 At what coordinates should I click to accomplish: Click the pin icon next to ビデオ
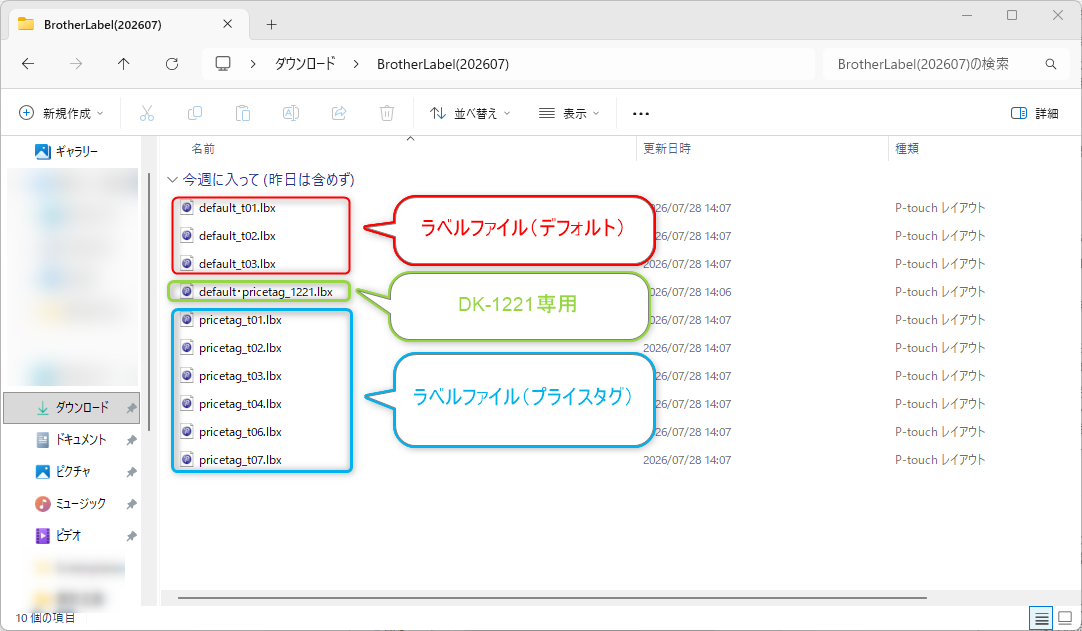[x=131, y=536]
